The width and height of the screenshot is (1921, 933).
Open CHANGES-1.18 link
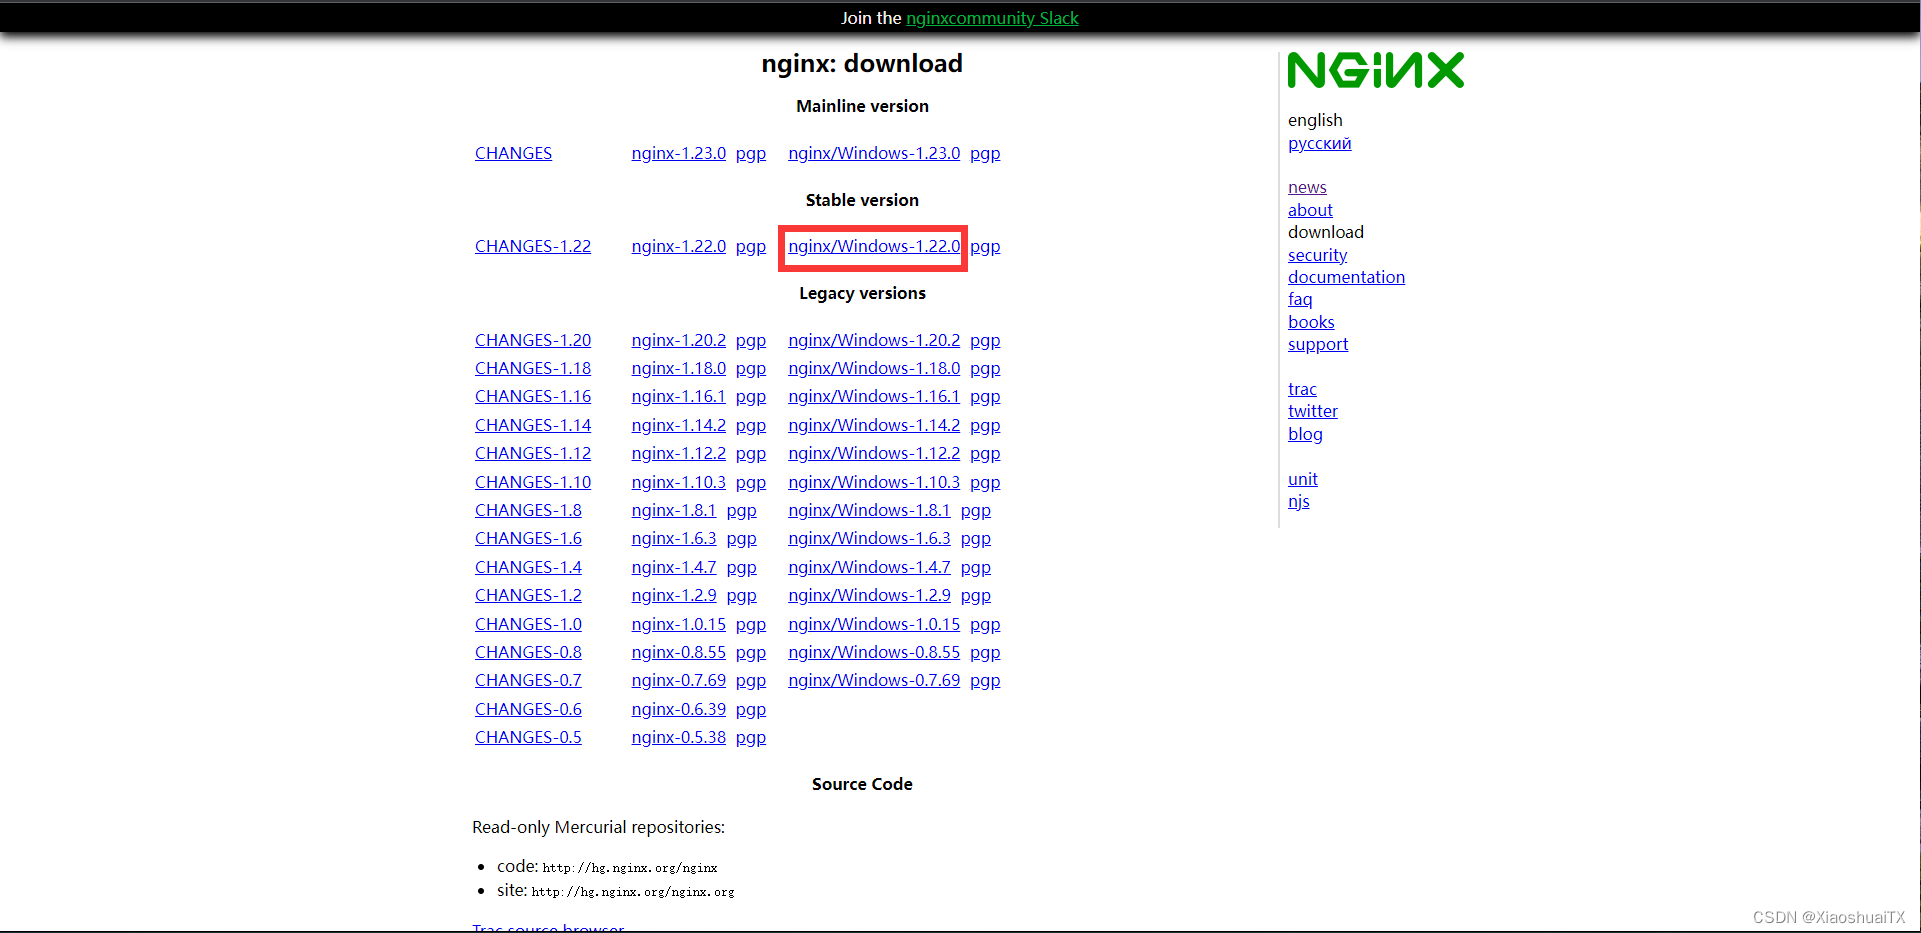click(x=533, y=368)
